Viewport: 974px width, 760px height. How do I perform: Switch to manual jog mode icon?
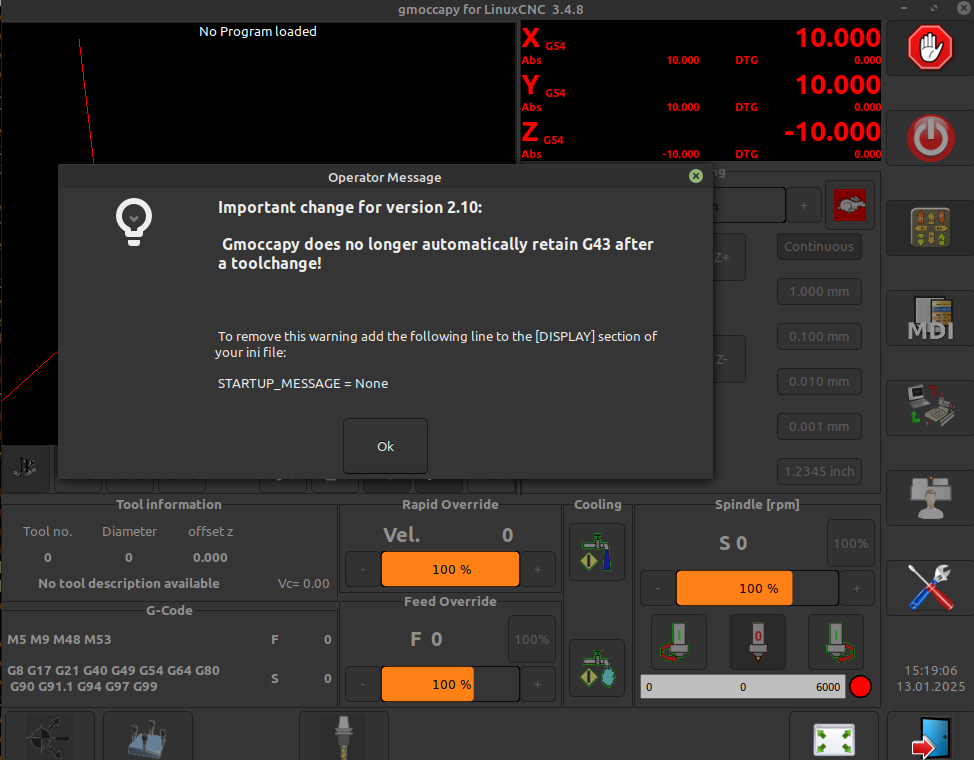tap(930, 228)
